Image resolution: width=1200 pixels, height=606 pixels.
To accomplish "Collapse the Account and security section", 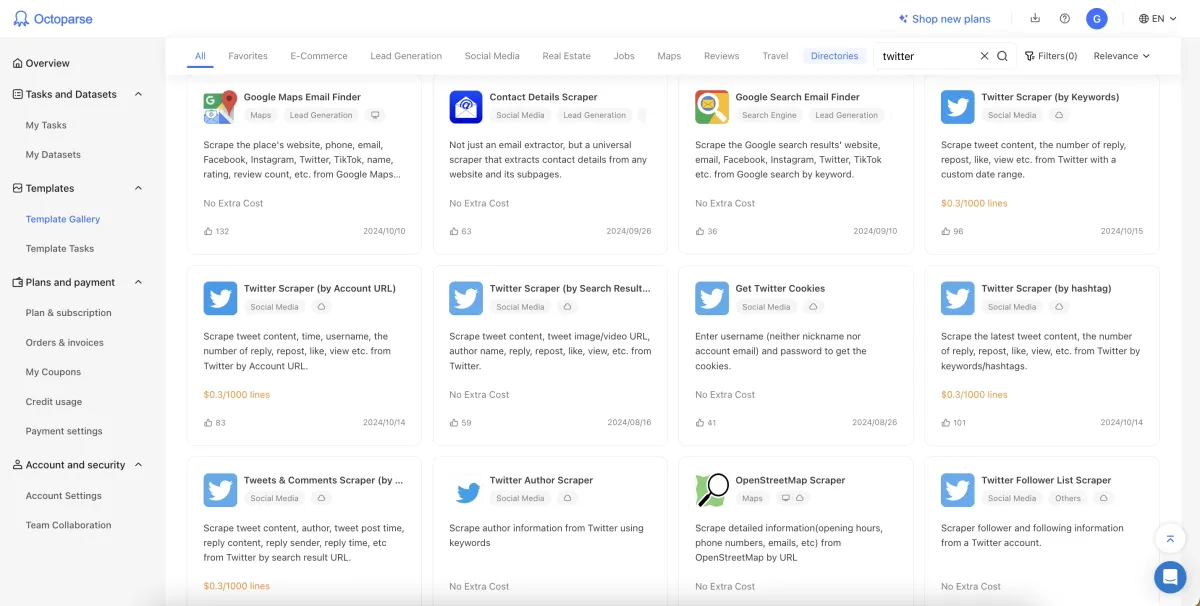I will (x=138, y=465).
